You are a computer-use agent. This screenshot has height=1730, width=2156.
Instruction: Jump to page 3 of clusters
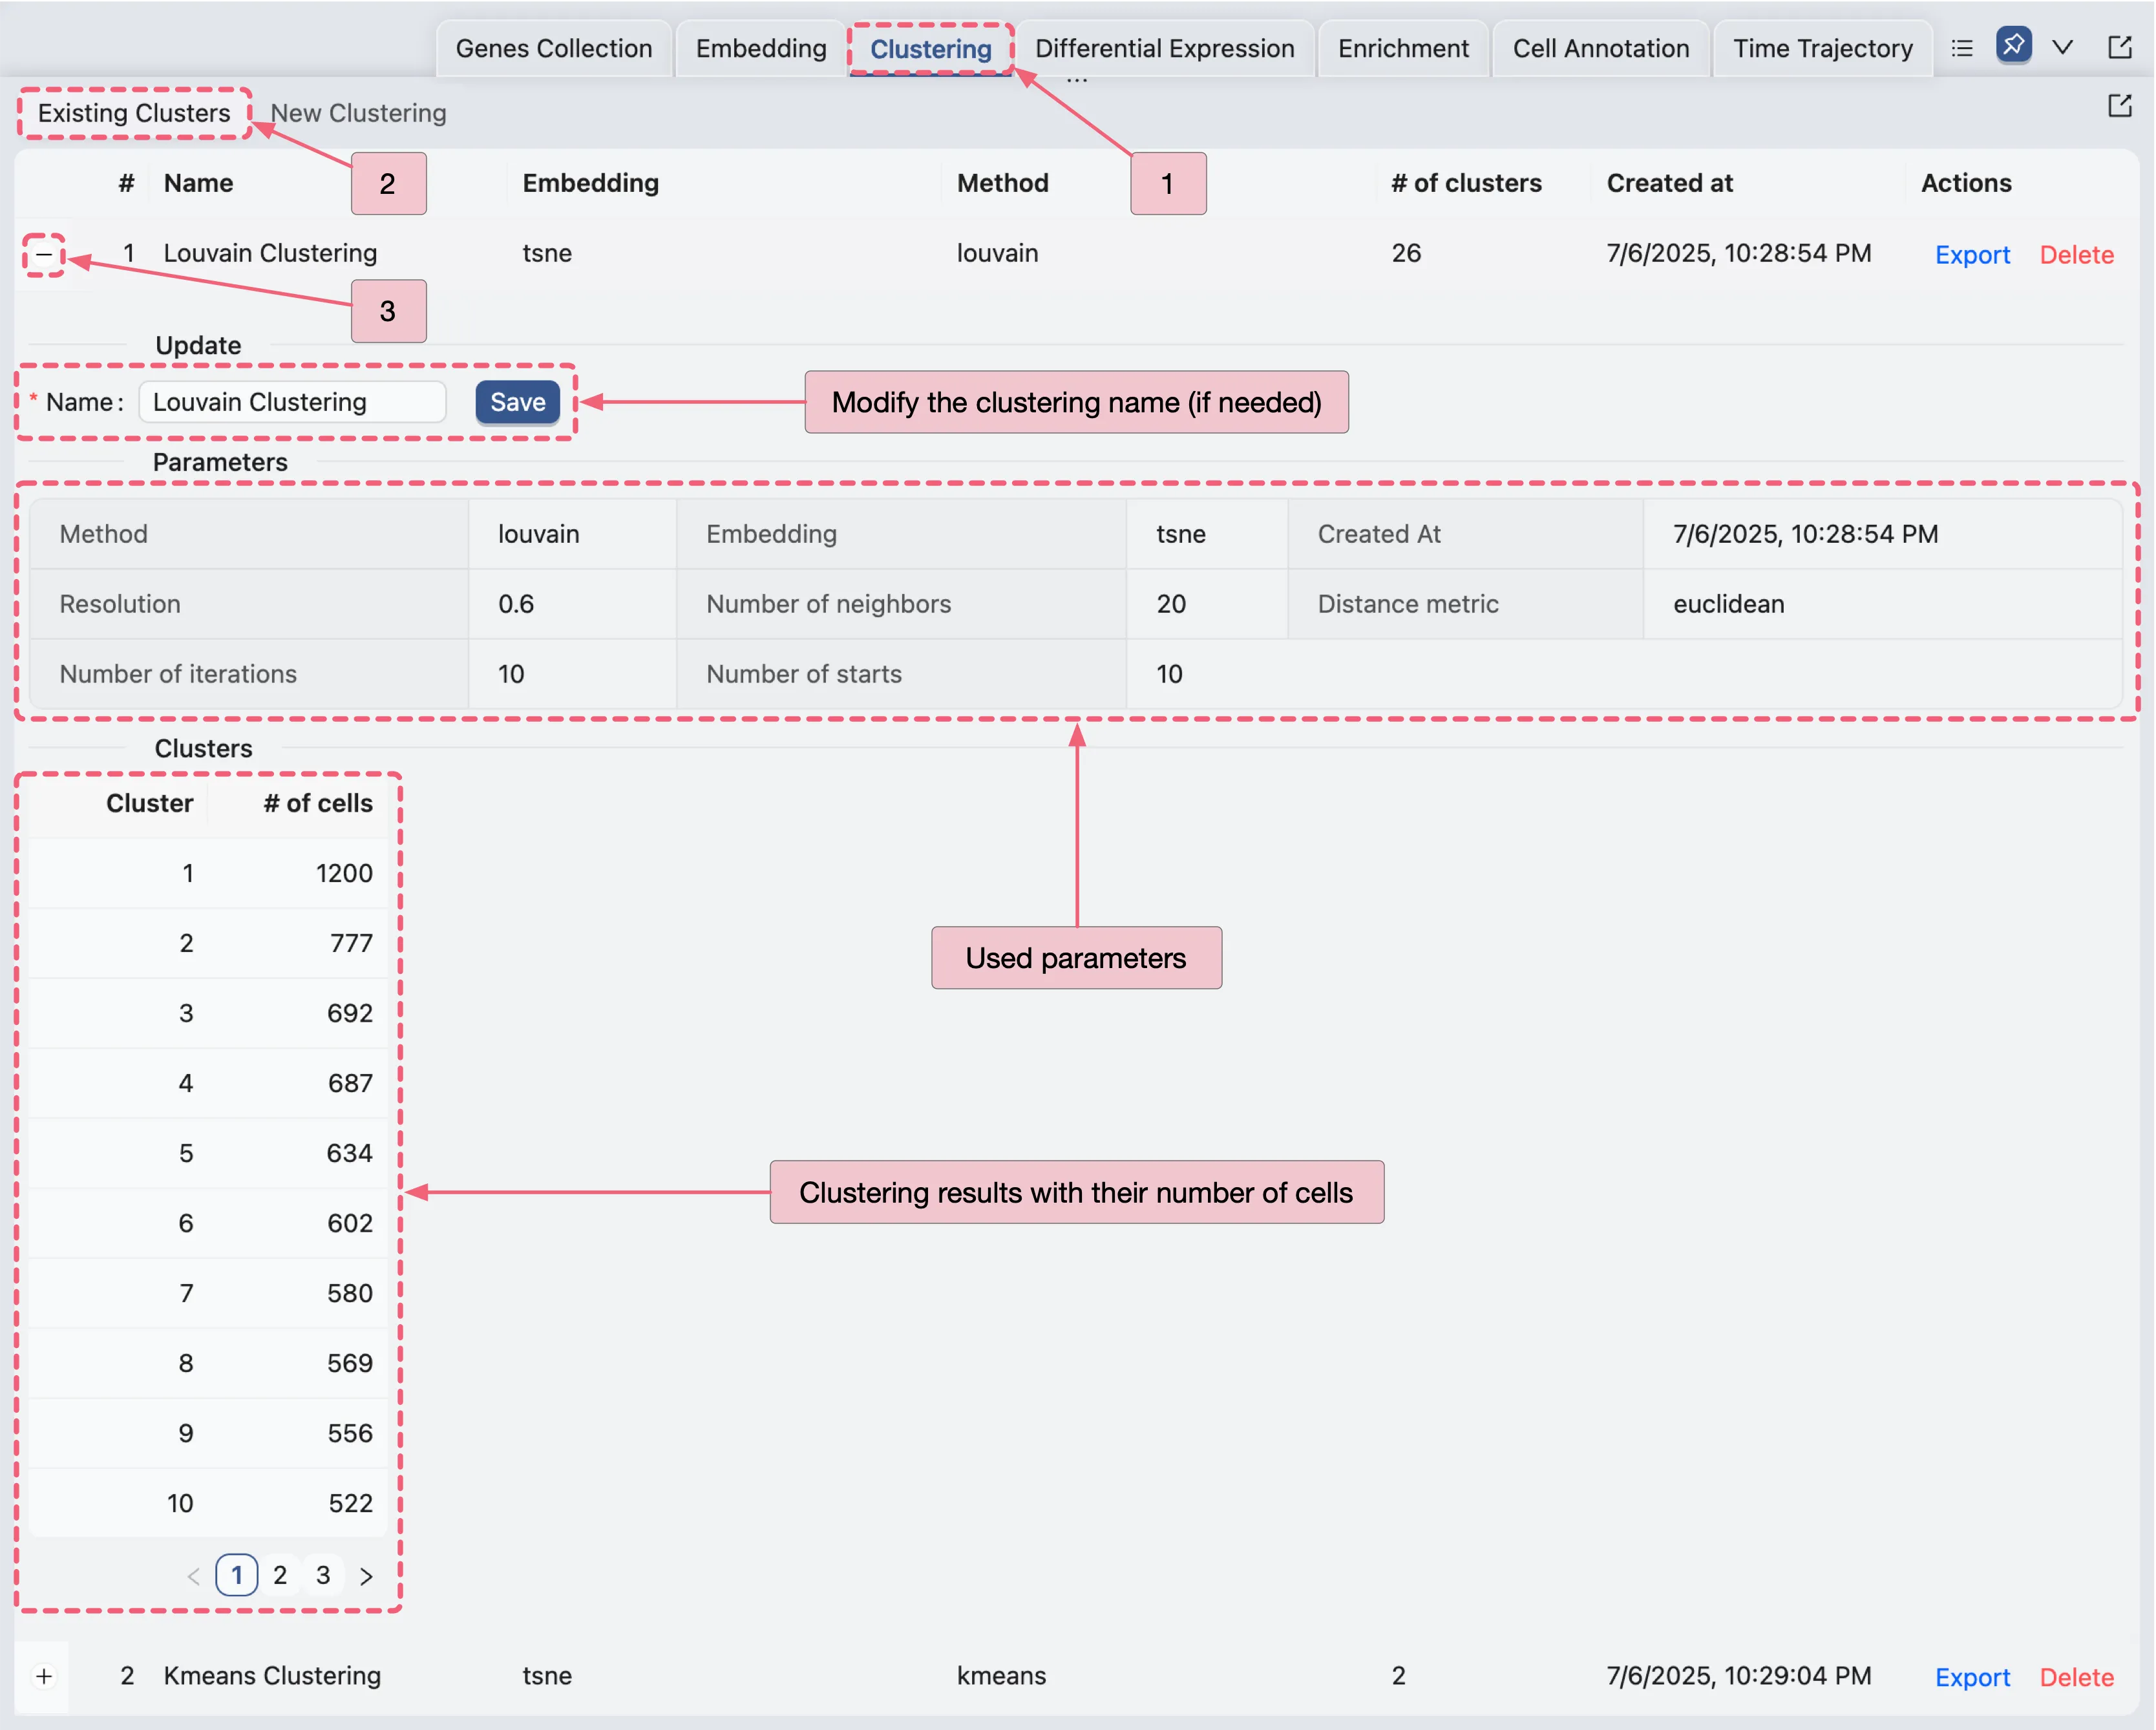323,1576
